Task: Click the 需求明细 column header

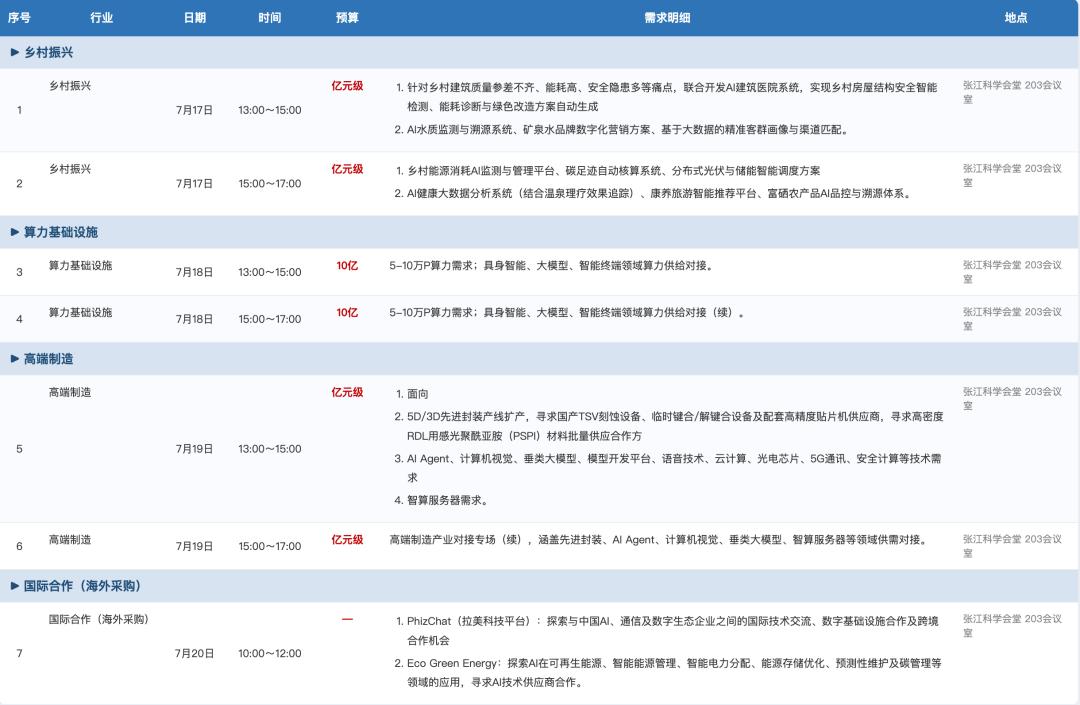Action: point(667,18)
